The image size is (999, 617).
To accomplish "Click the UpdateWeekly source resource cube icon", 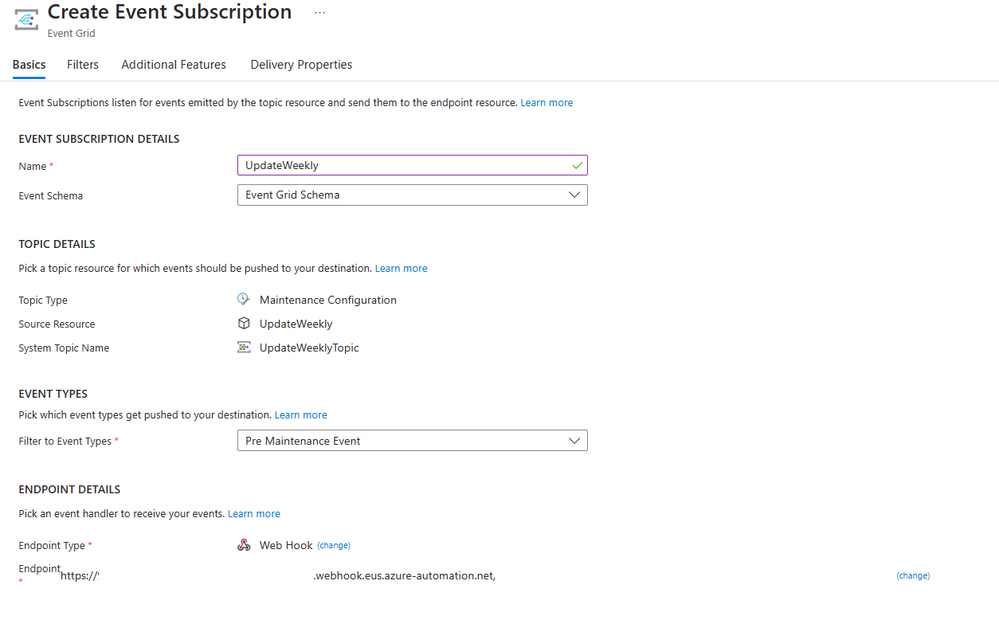I will coord(244,323).
